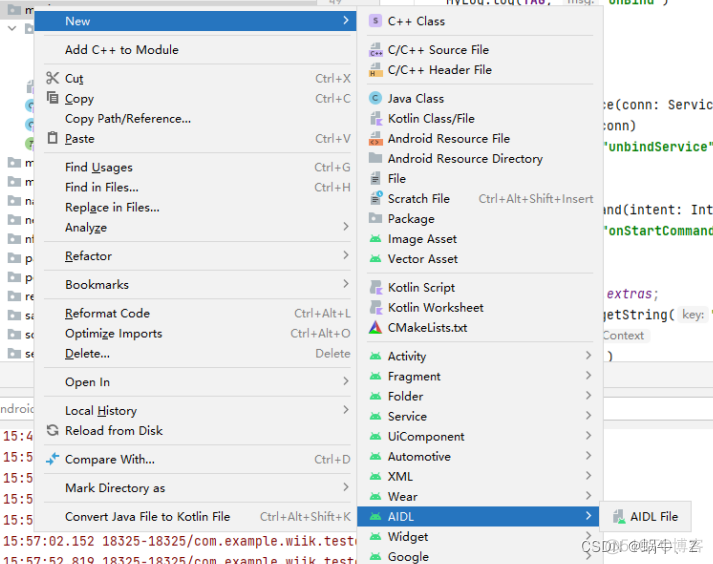Click Copy Path/Reference menu entry
The height and width of the screenshot is (564, 713).
coord(127,119)
